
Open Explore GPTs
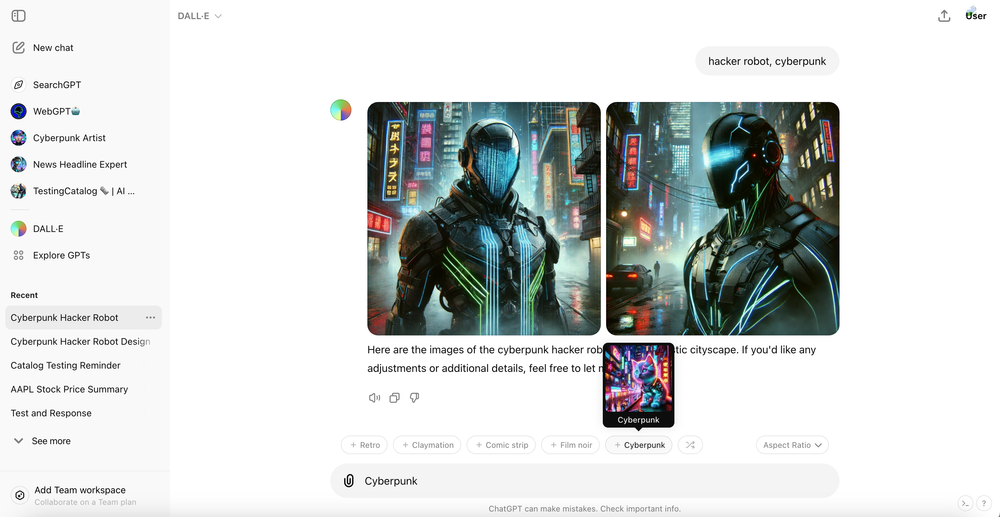60,255
